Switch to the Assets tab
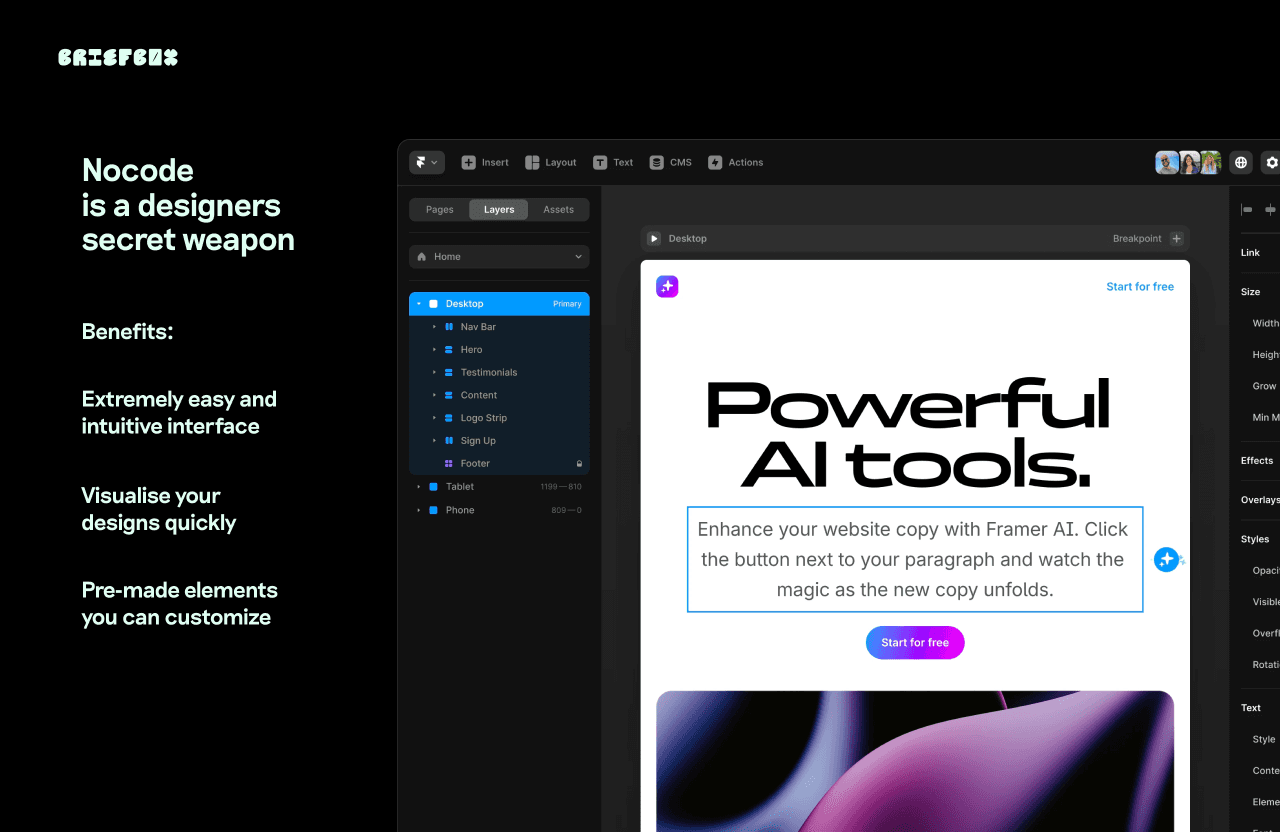Viewport: 1280px width, 832px height. coord(558,209)
